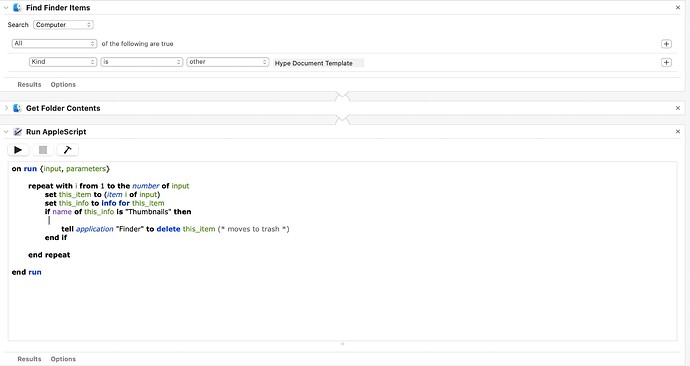Click the Finder icon beside Find Finder Items
690x366 pixels.
pos(17,7)
